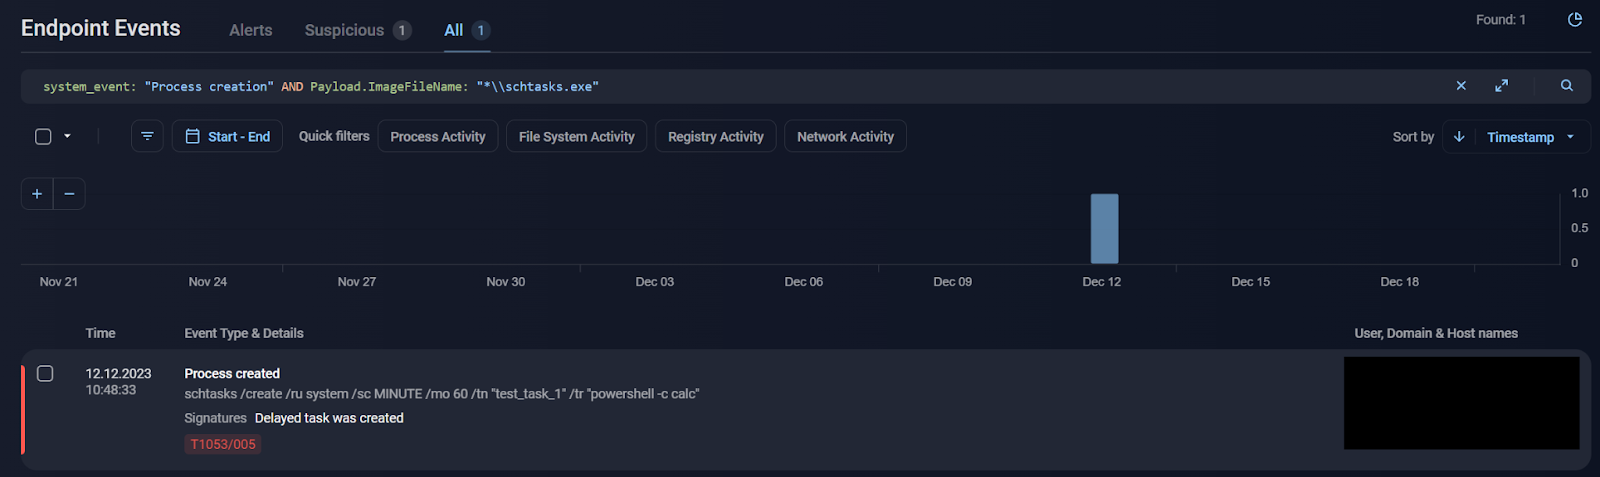Screen dimensions: 1600x477
Task: Click the Time column header
Action: [100, 333]
